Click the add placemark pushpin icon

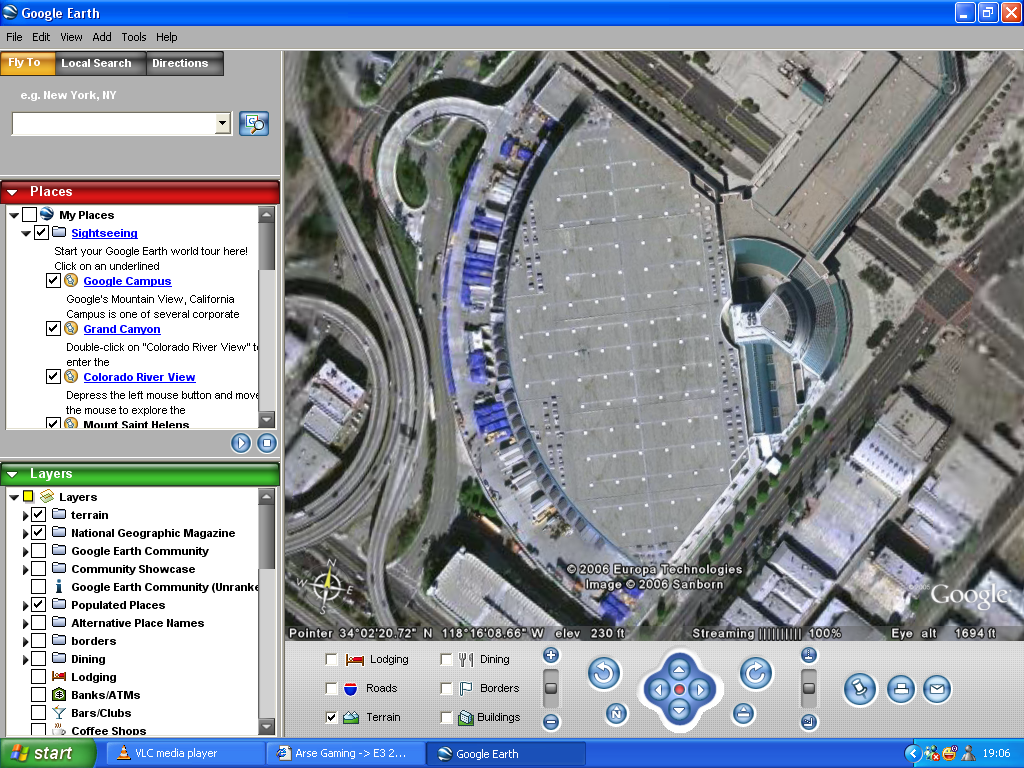pyautogui.click(x=860, y=688)
